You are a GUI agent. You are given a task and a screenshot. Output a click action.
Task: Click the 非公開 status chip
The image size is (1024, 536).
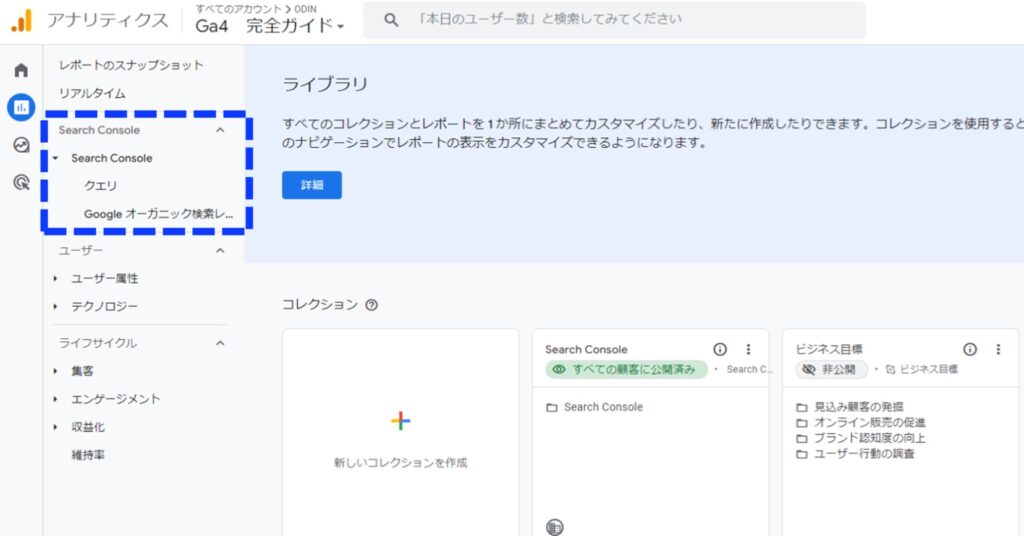[831, 370]
